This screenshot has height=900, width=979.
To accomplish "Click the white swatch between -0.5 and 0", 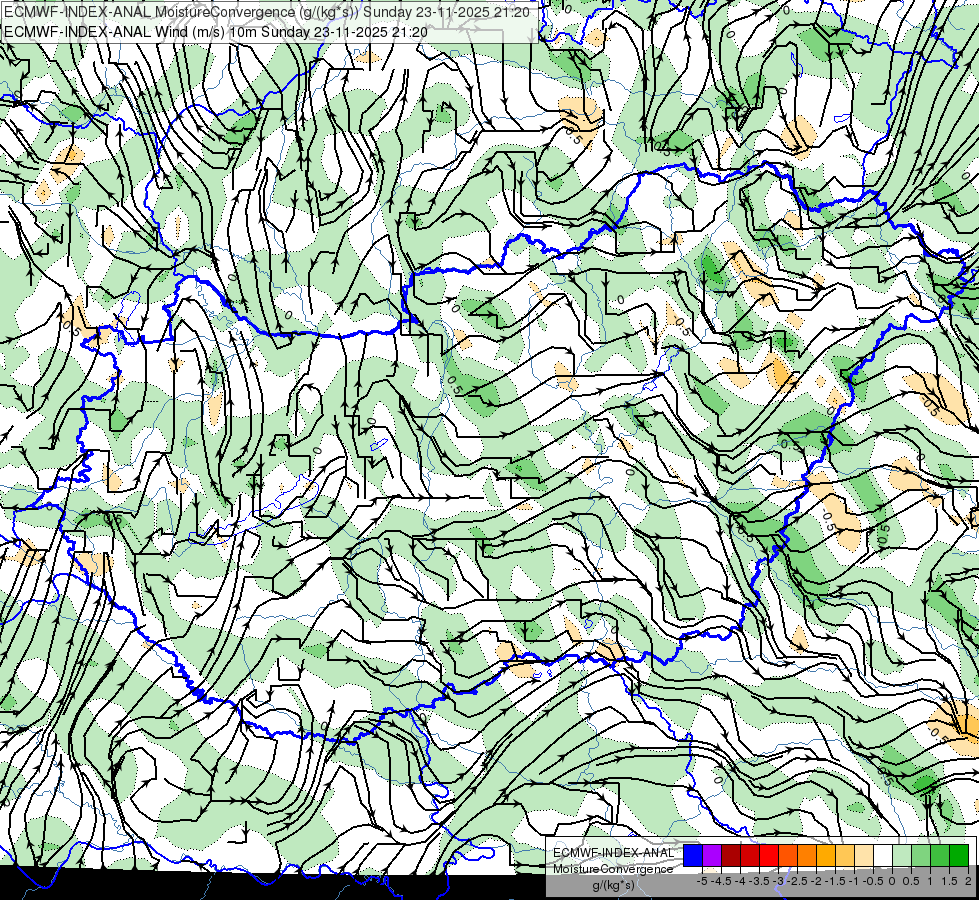I will tap(883, 855).
